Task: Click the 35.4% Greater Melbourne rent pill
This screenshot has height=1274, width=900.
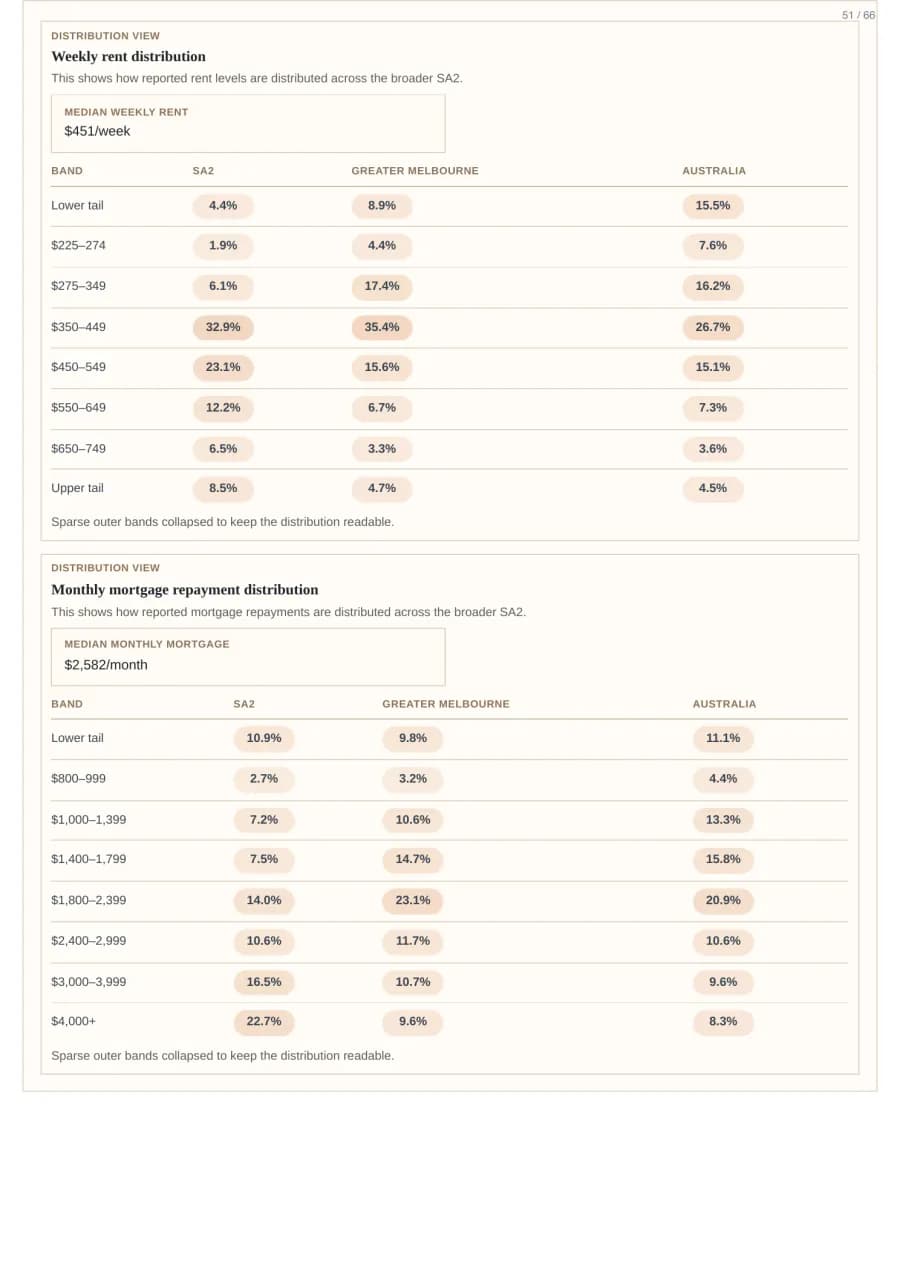Action: tap(382, 327)
